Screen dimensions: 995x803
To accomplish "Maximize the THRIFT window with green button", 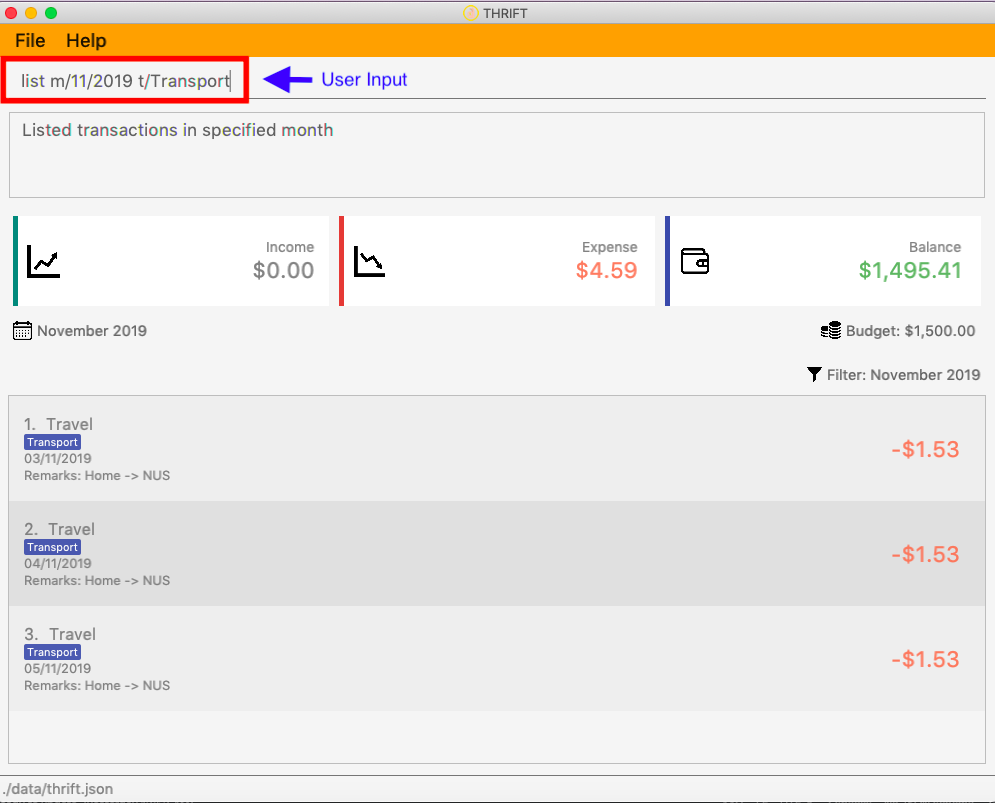I will point(51,13).
